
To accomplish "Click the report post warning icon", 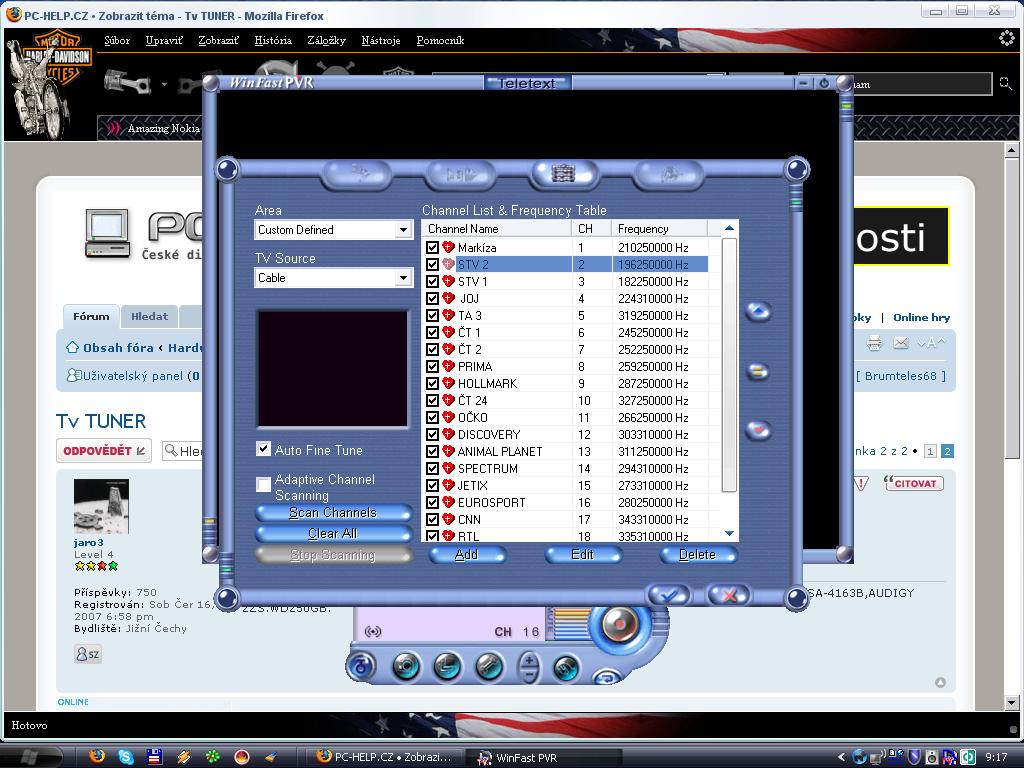I will [x=861, y=483].
